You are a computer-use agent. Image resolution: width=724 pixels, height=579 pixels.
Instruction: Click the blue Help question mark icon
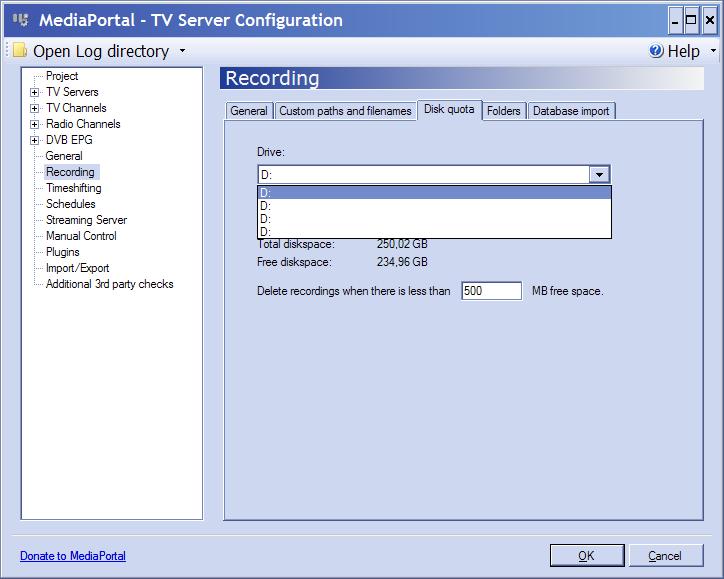(x=656, y=51)
